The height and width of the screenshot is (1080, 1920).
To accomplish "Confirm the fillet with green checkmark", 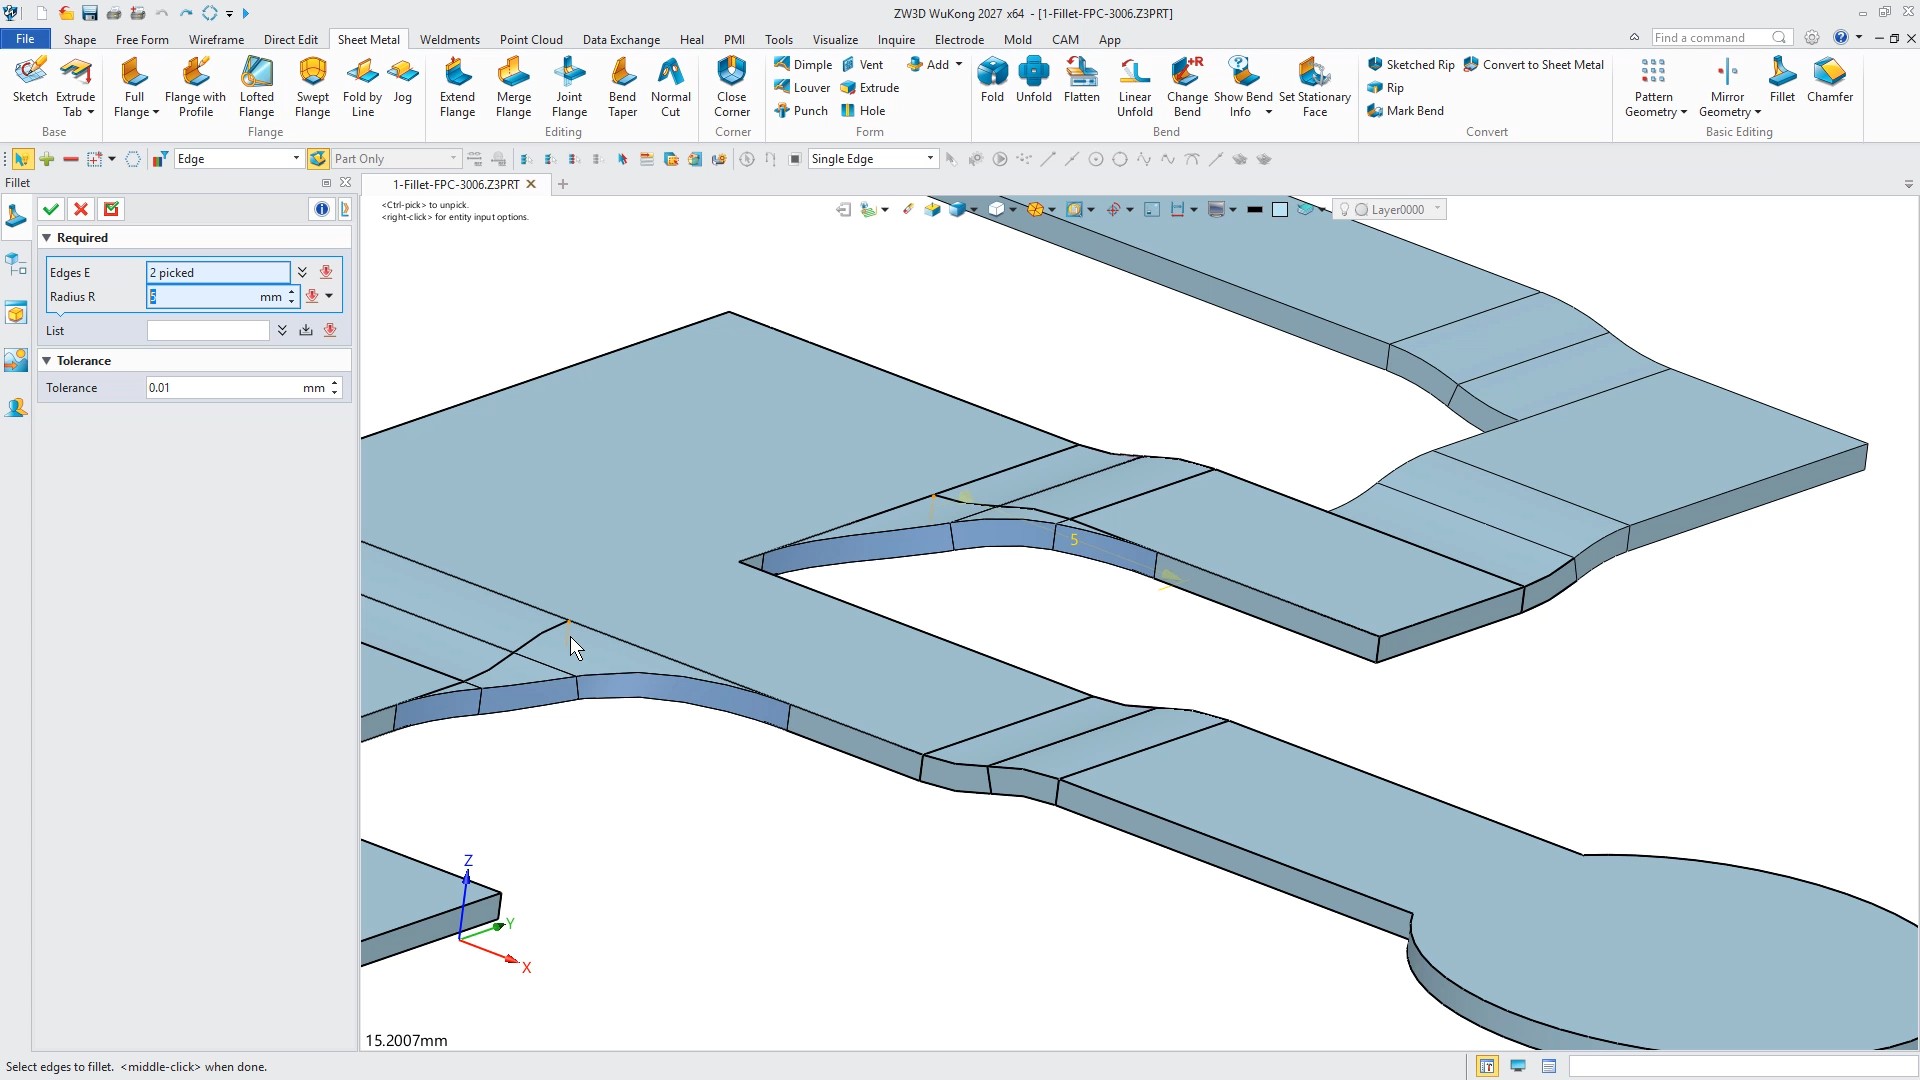I will (x=51, y=209).
